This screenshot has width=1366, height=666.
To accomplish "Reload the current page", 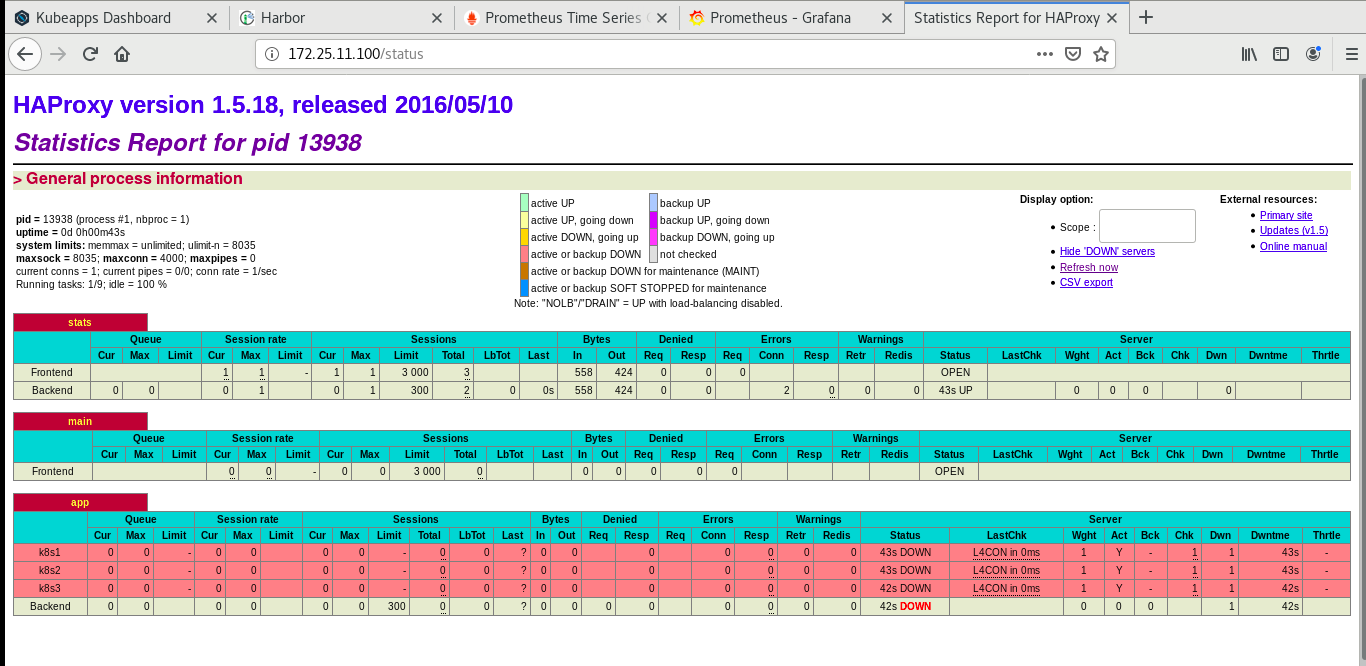I will 90,54.
